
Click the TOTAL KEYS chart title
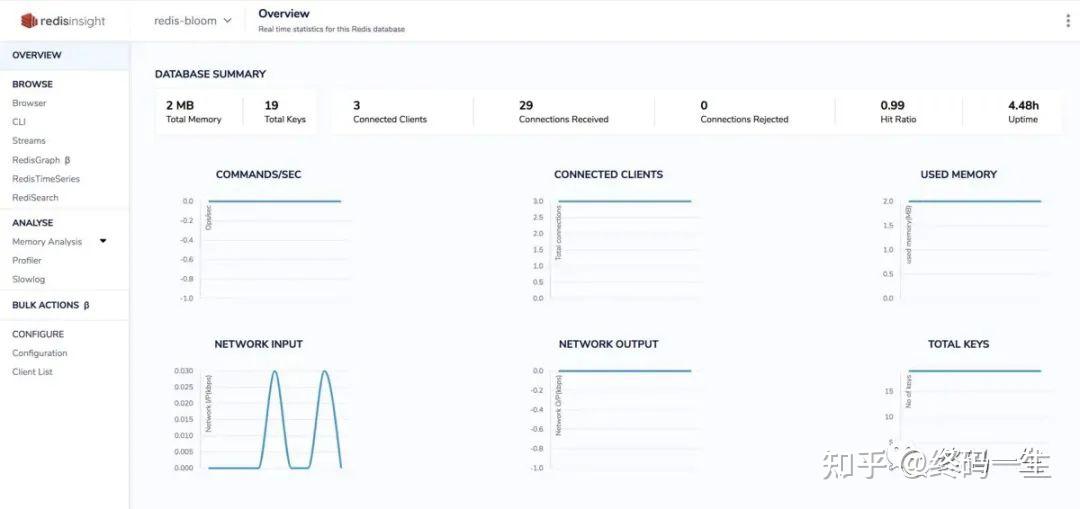pyautogui.click(x=958, y=344)
